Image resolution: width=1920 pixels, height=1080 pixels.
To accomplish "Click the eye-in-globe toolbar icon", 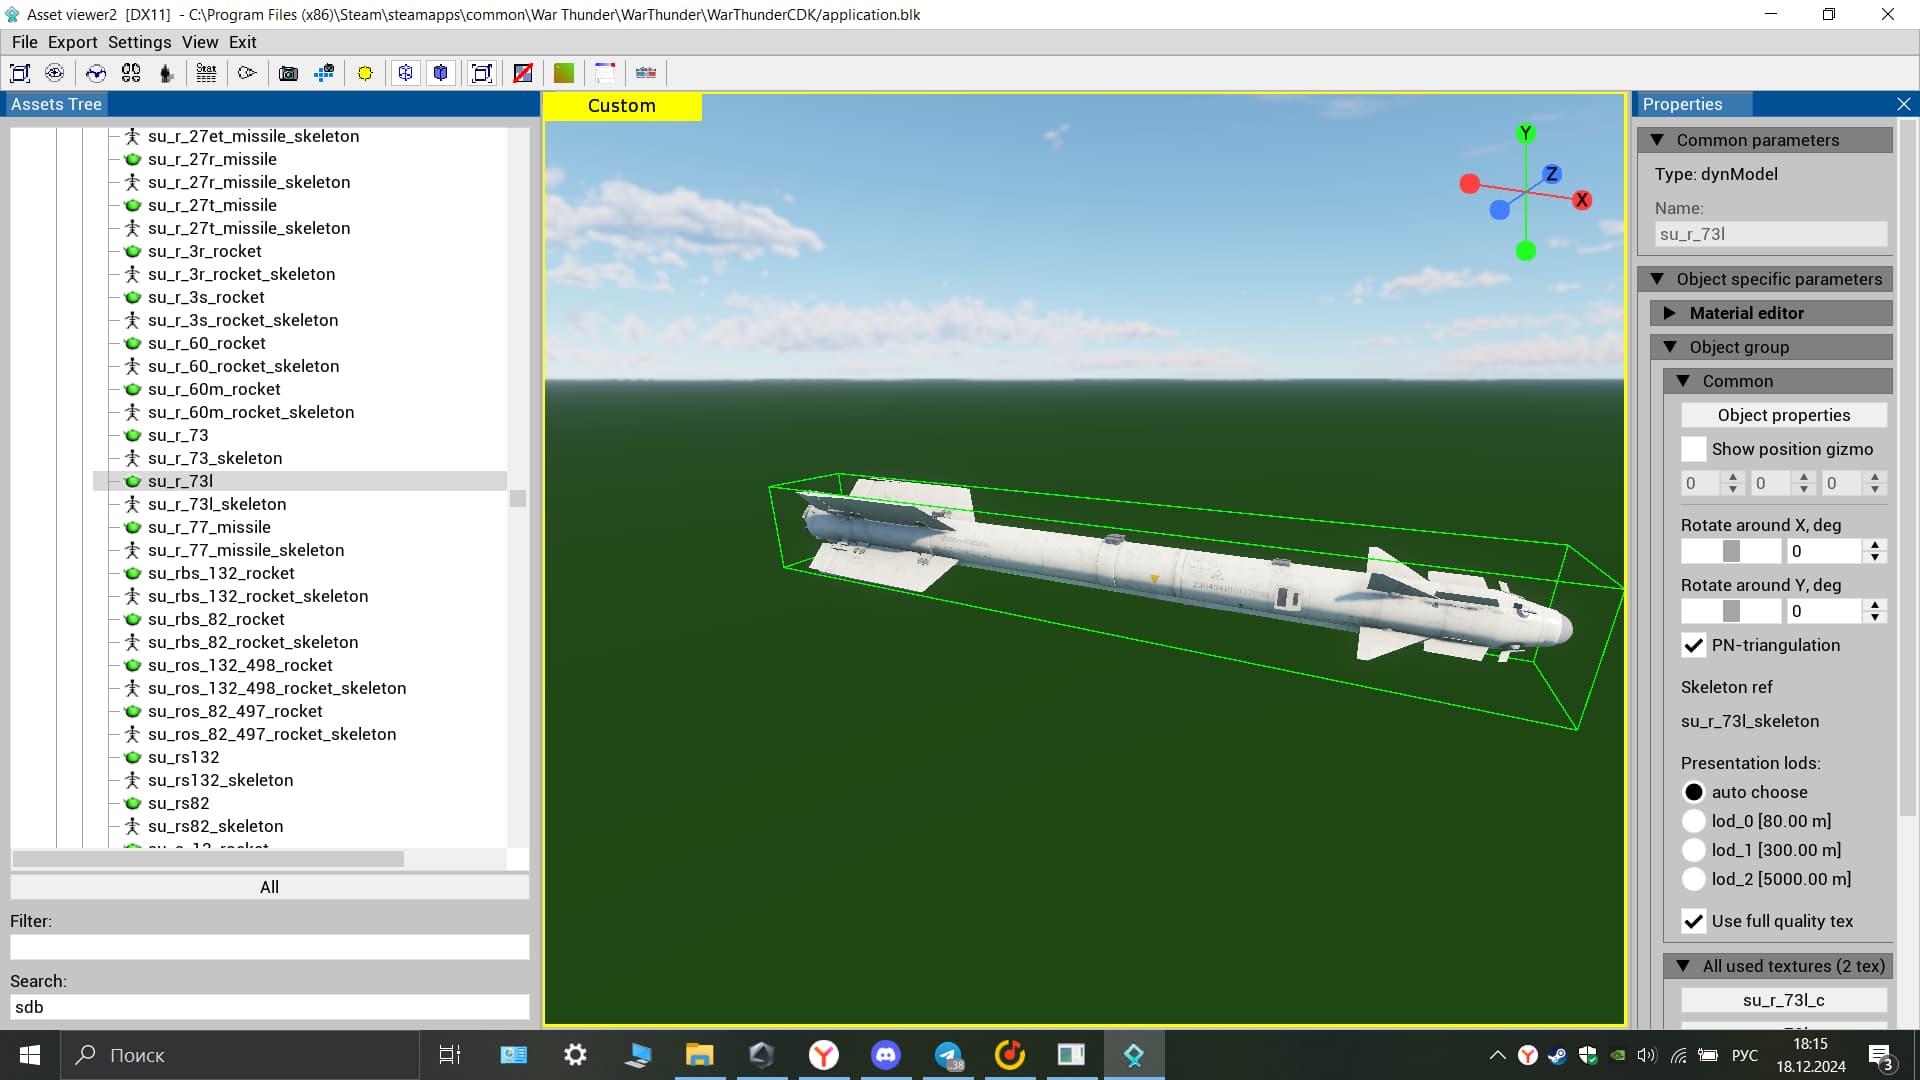I will click(55, 73).
